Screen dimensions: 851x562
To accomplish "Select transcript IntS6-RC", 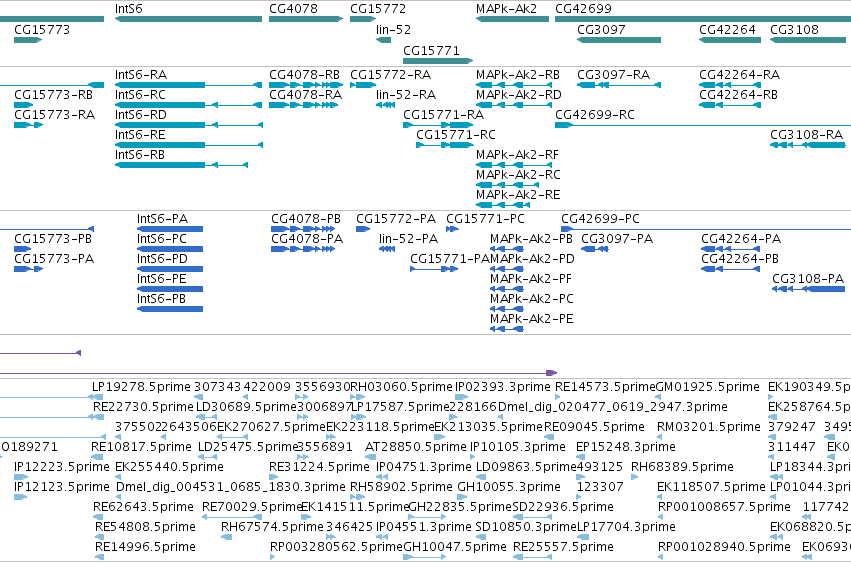I will click(x=188, y=105).
